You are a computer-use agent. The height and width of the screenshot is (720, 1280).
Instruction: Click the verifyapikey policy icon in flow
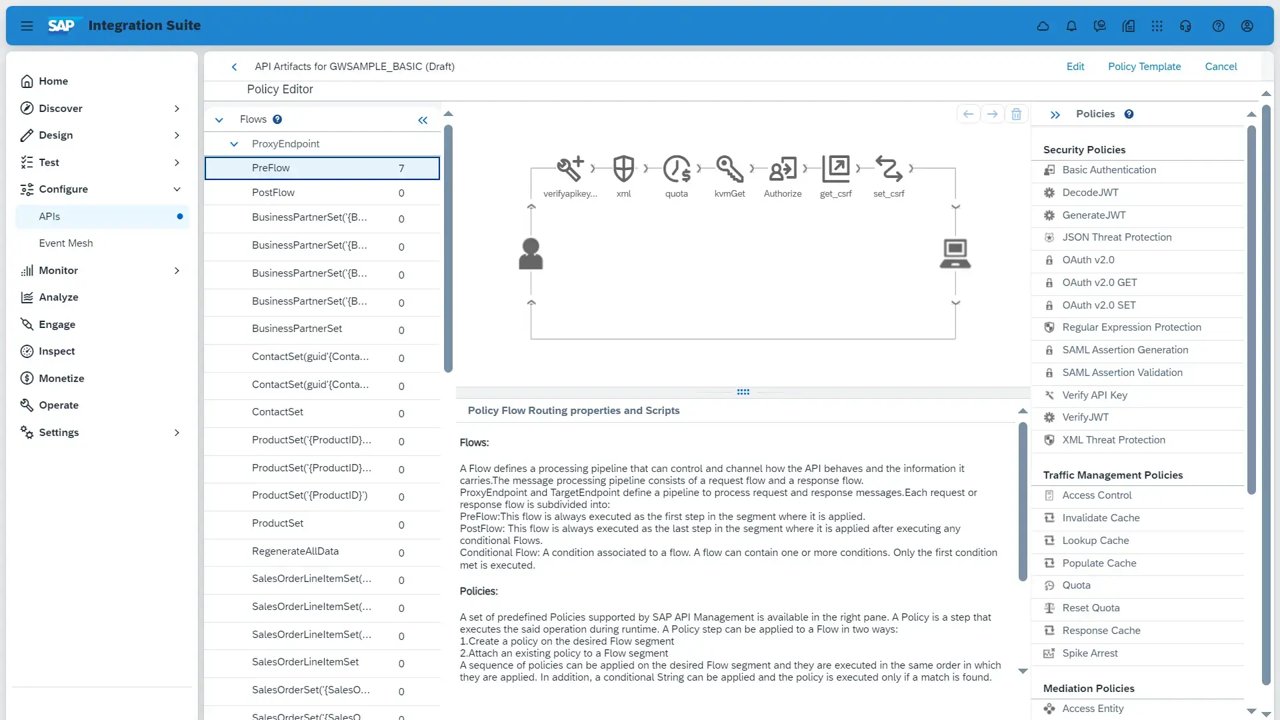point(570,168)
